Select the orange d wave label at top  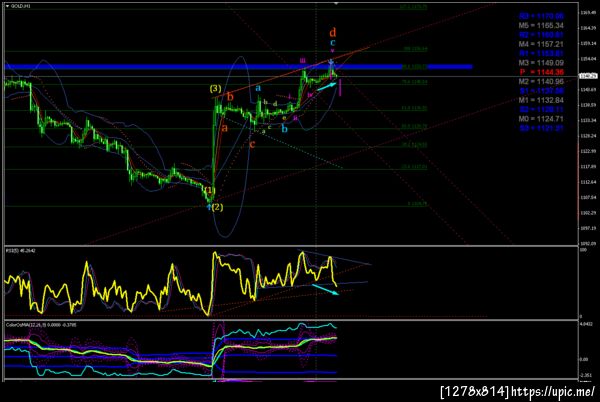(x=333, y=32)
